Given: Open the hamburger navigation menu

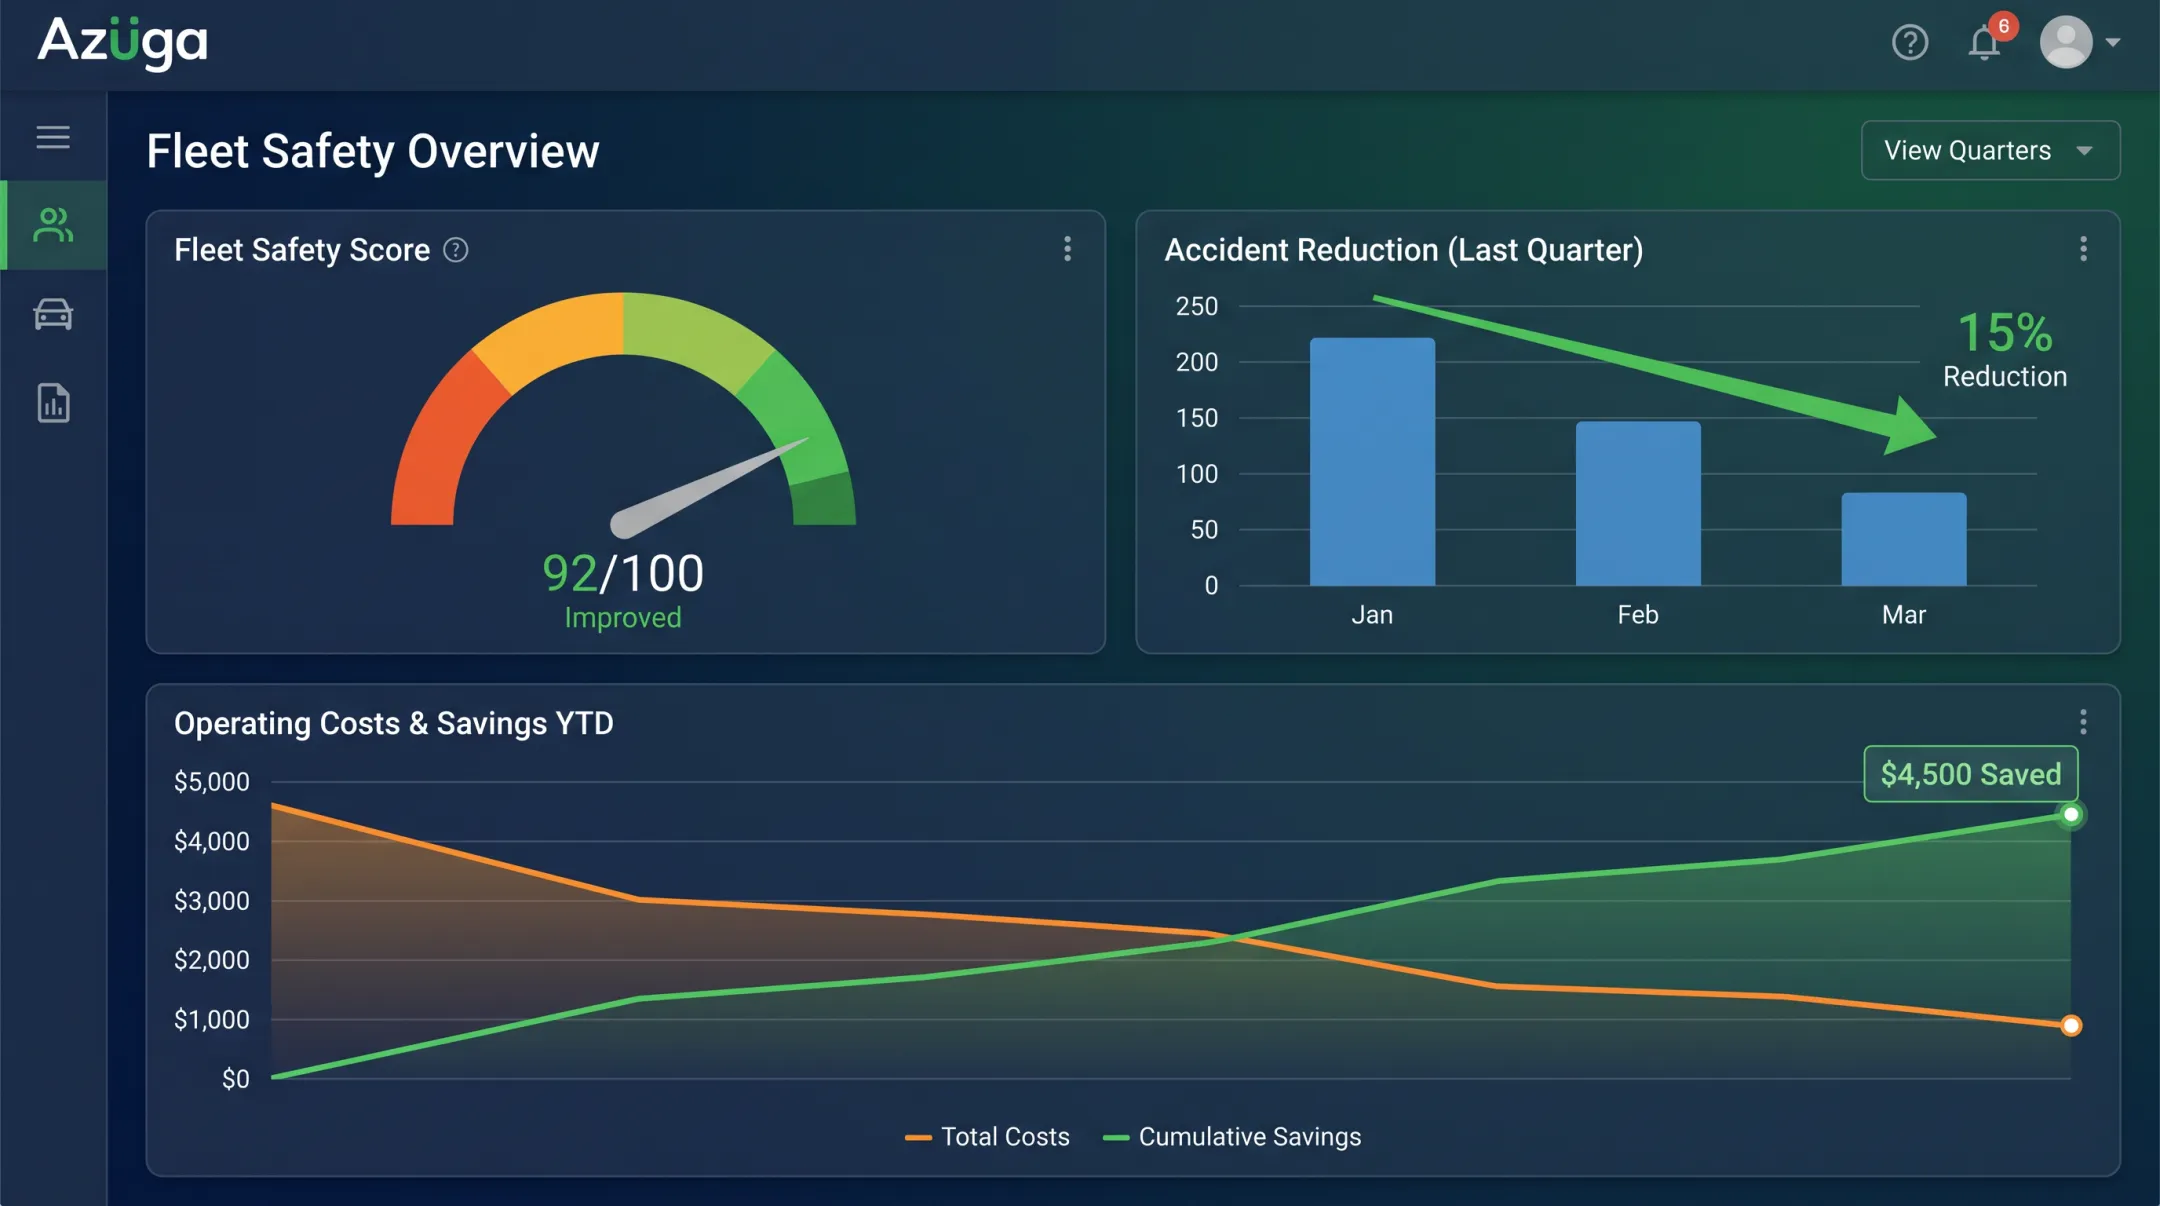Looking at the screenshot, I should point(53,137).
